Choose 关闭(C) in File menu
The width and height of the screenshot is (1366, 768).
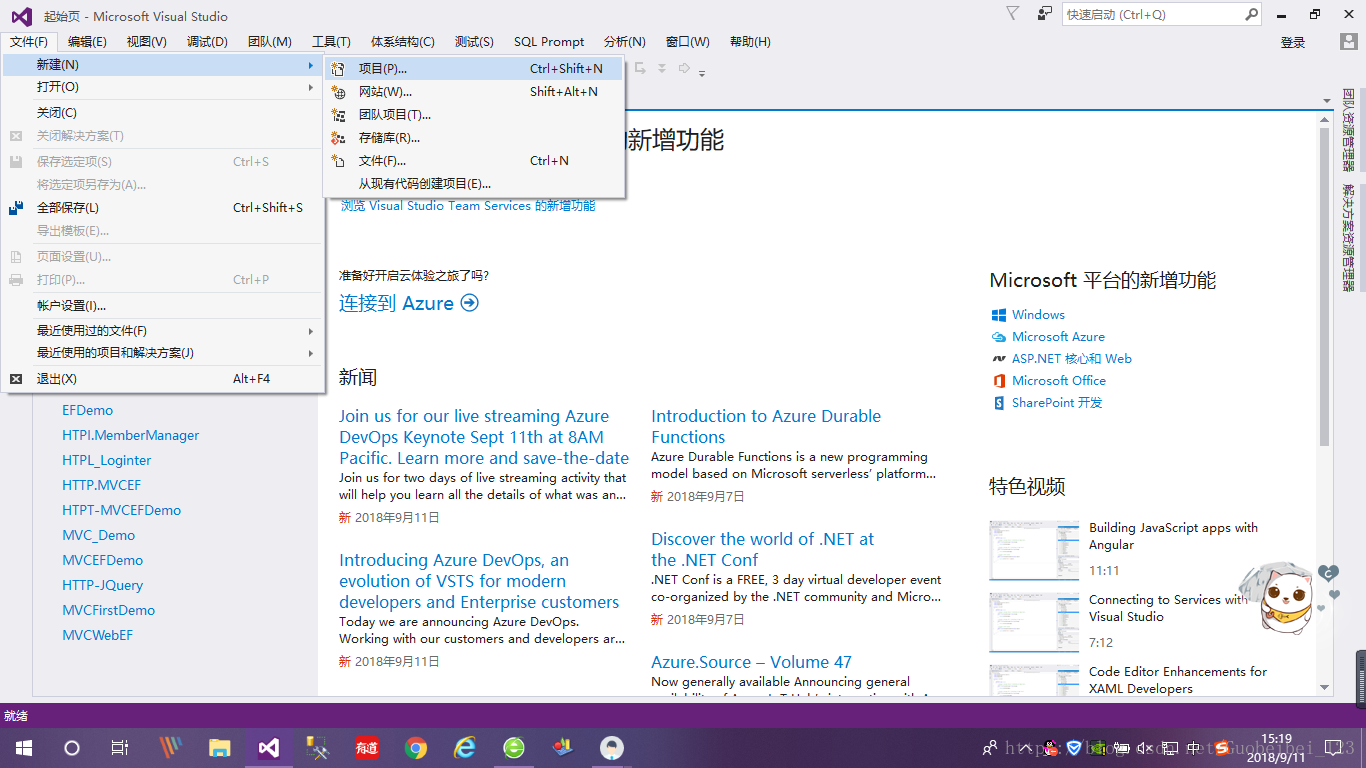(x=164, y=113)
